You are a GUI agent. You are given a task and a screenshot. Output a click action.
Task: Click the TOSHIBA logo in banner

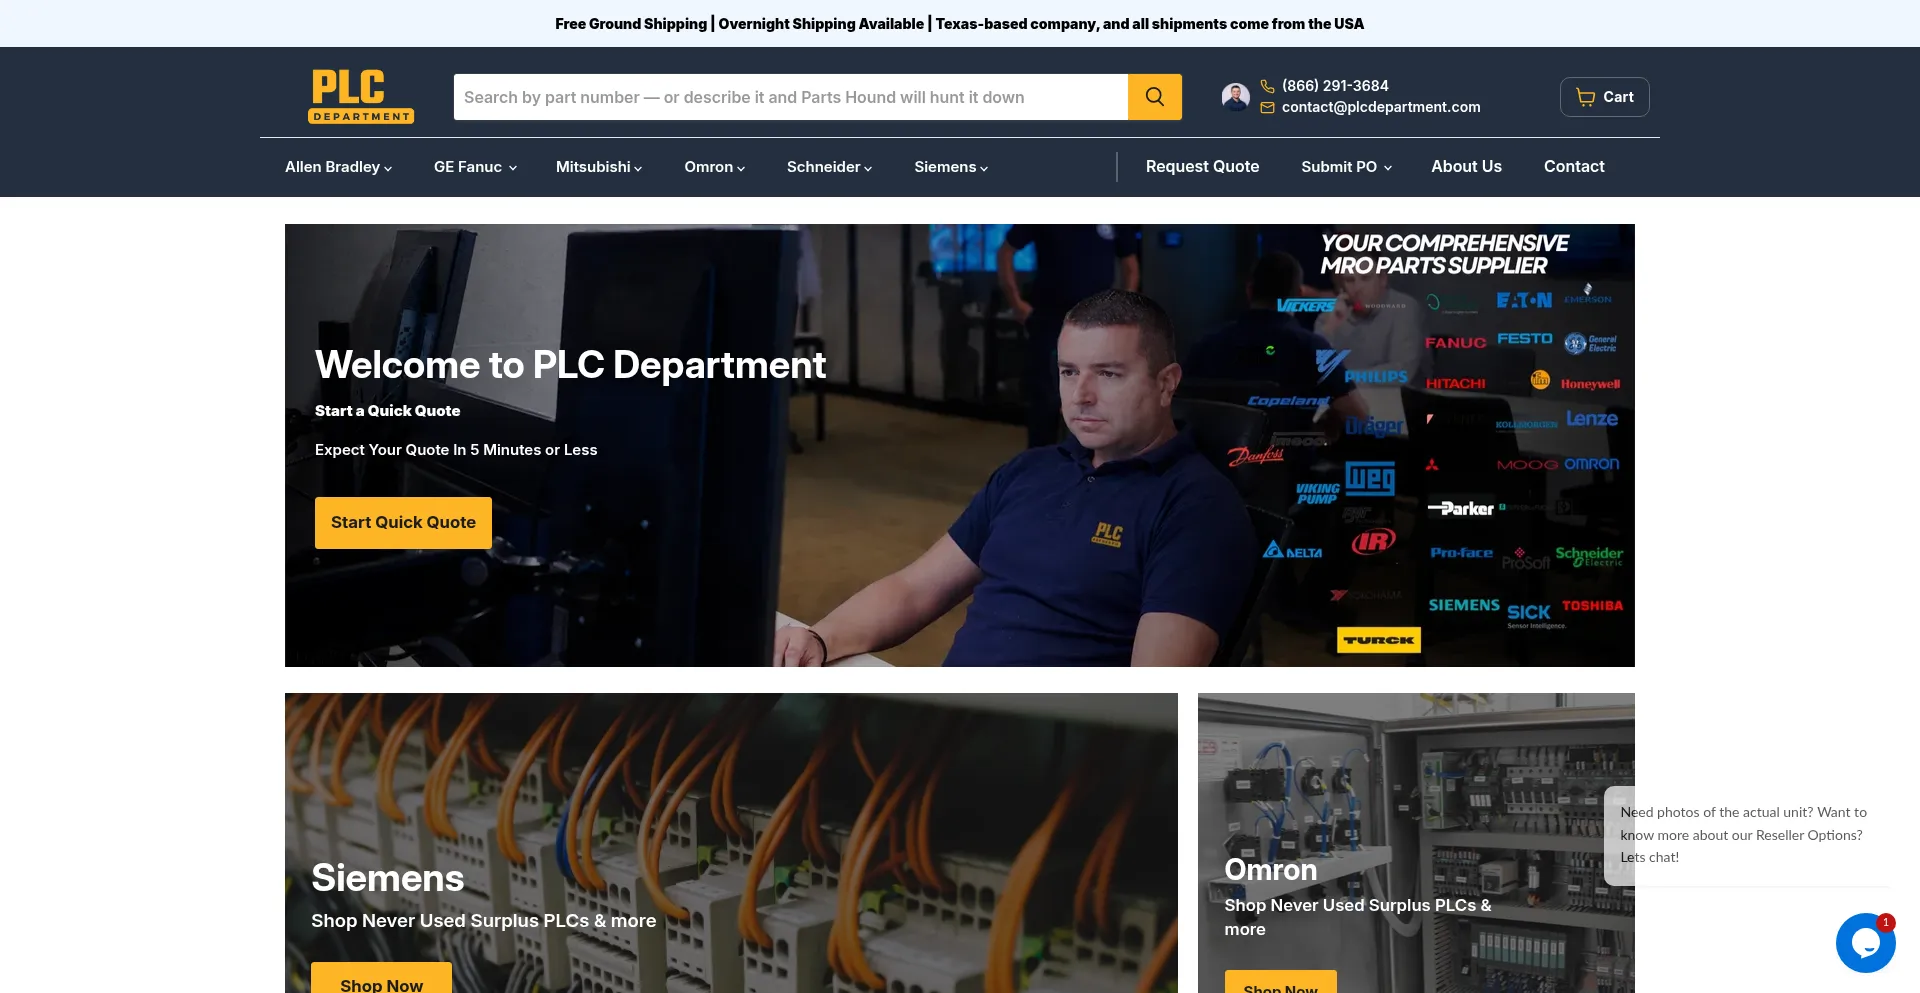[x=1592, y=606]
